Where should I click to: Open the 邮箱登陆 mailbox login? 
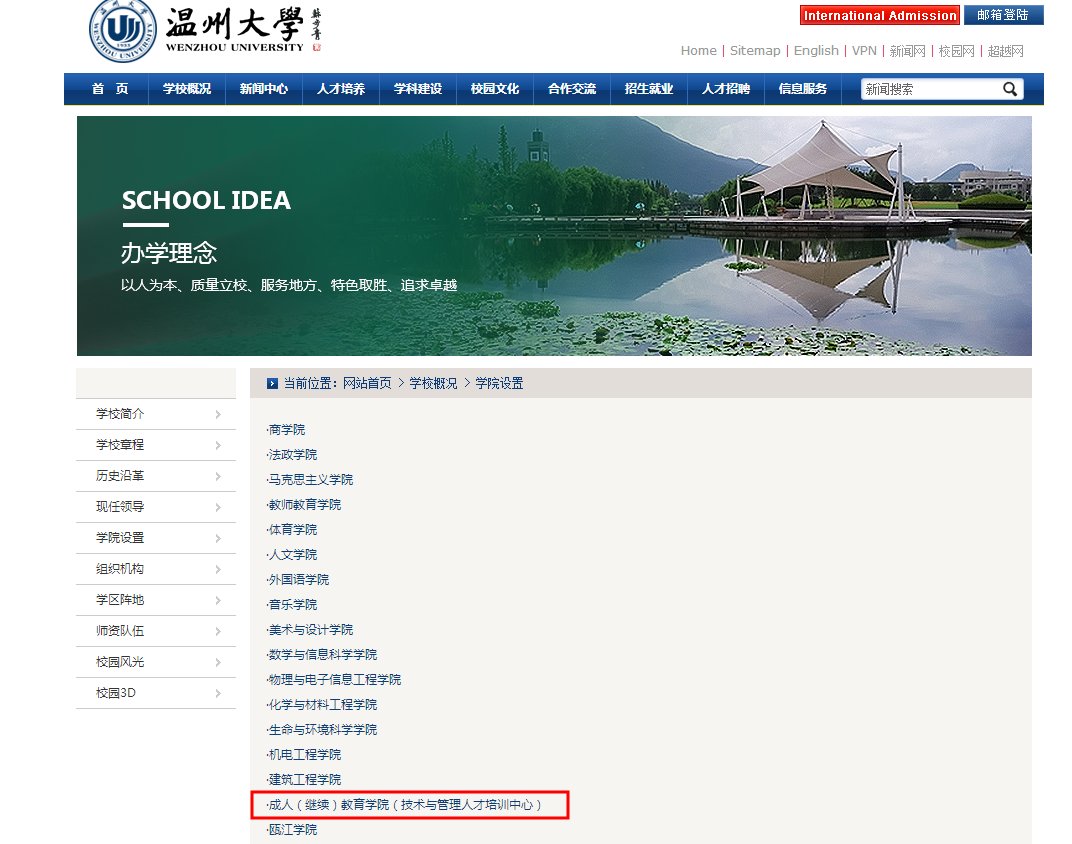[x=1003, y=15]
